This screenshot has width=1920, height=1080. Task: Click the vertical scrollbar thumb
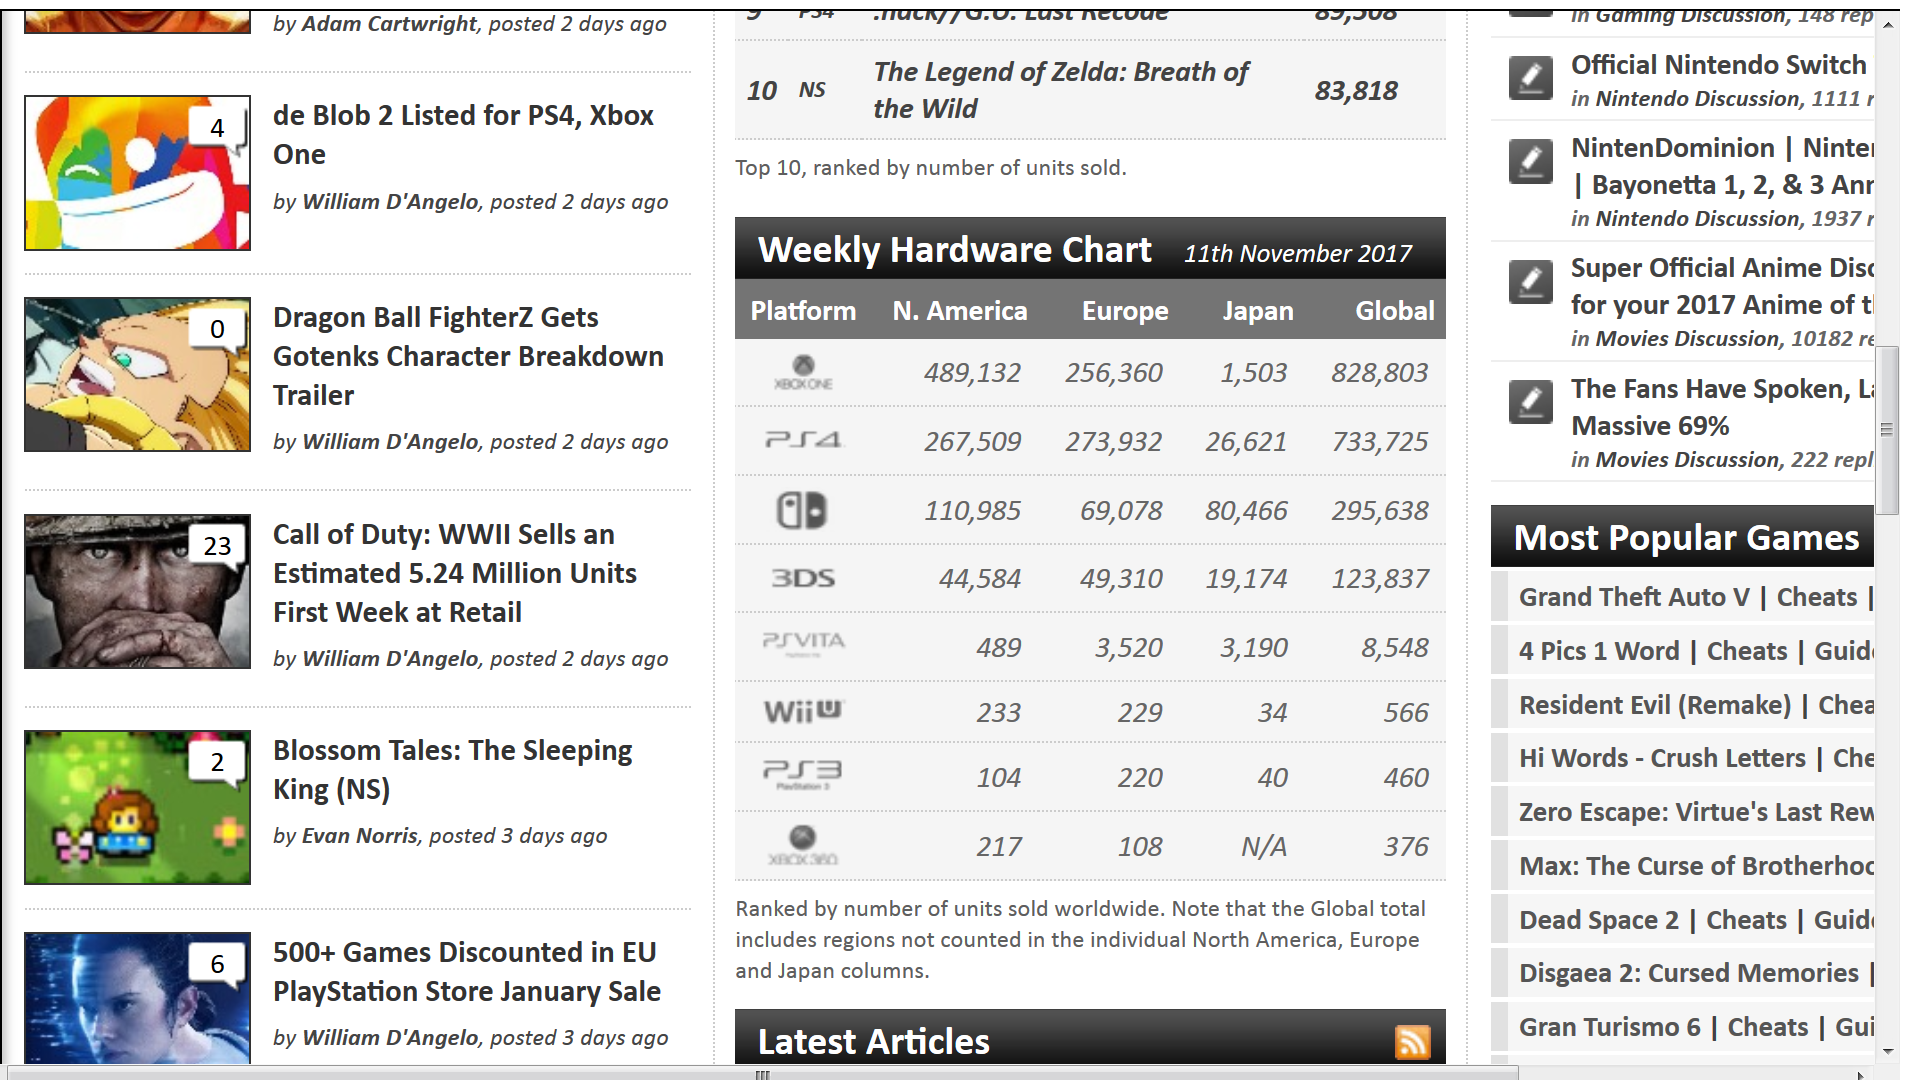click(x=1887, y=430)
